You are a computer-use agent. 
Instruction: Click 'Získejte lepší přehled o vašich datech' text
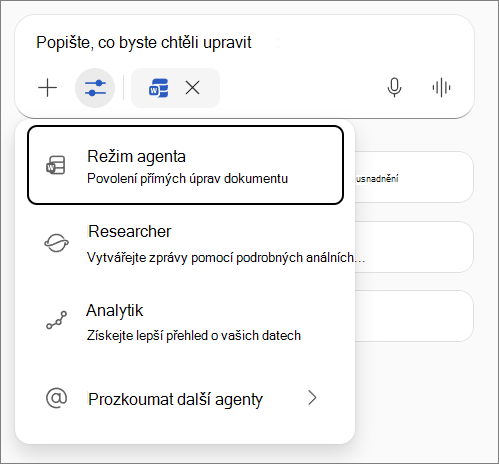(194, 336)
